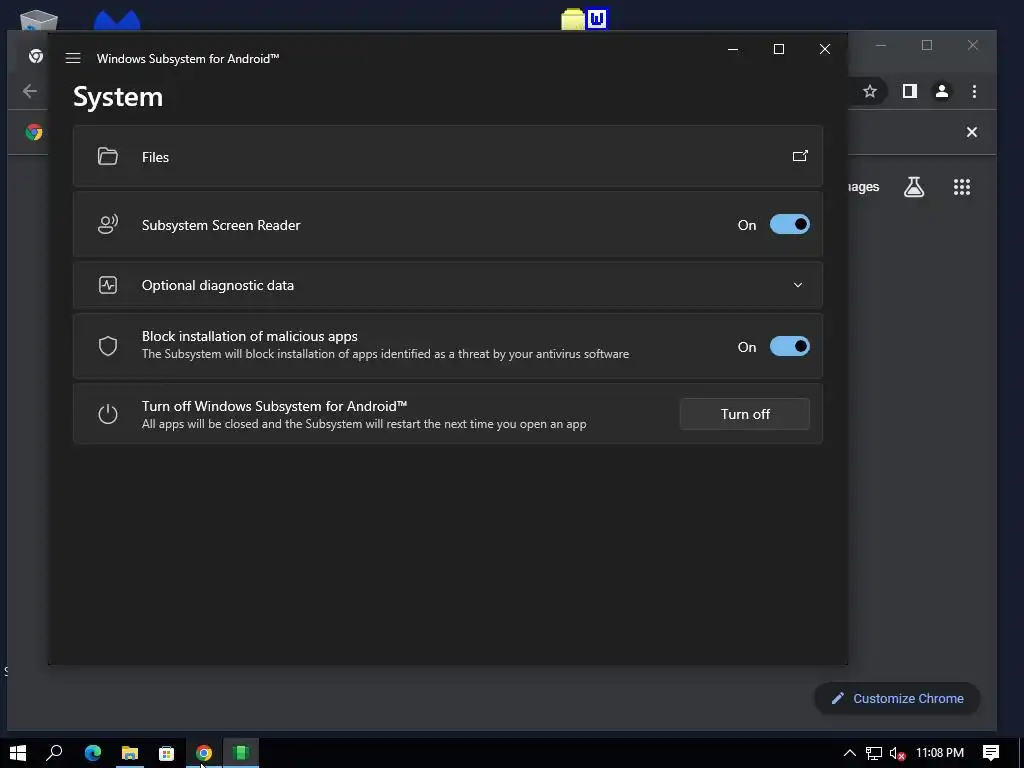
Task: Open Windows Start menu
Action: pyautogui.click(x=18, y=753)
